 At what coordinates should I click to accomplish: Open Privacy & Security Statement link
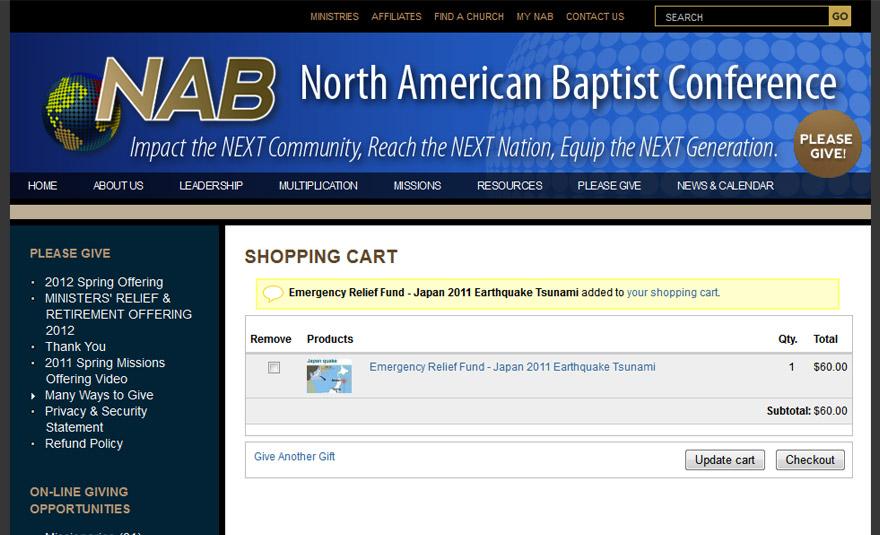click(x=96, y=419)
